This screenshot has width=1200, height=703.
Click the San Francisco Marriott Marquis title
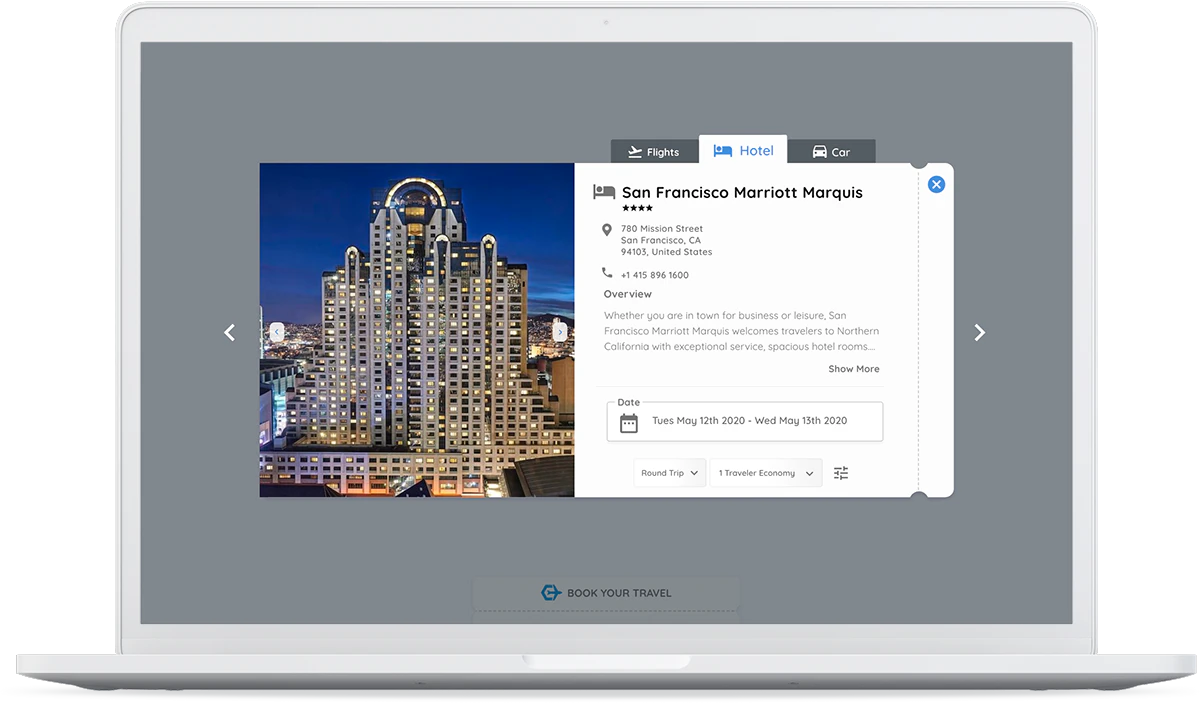742,192
